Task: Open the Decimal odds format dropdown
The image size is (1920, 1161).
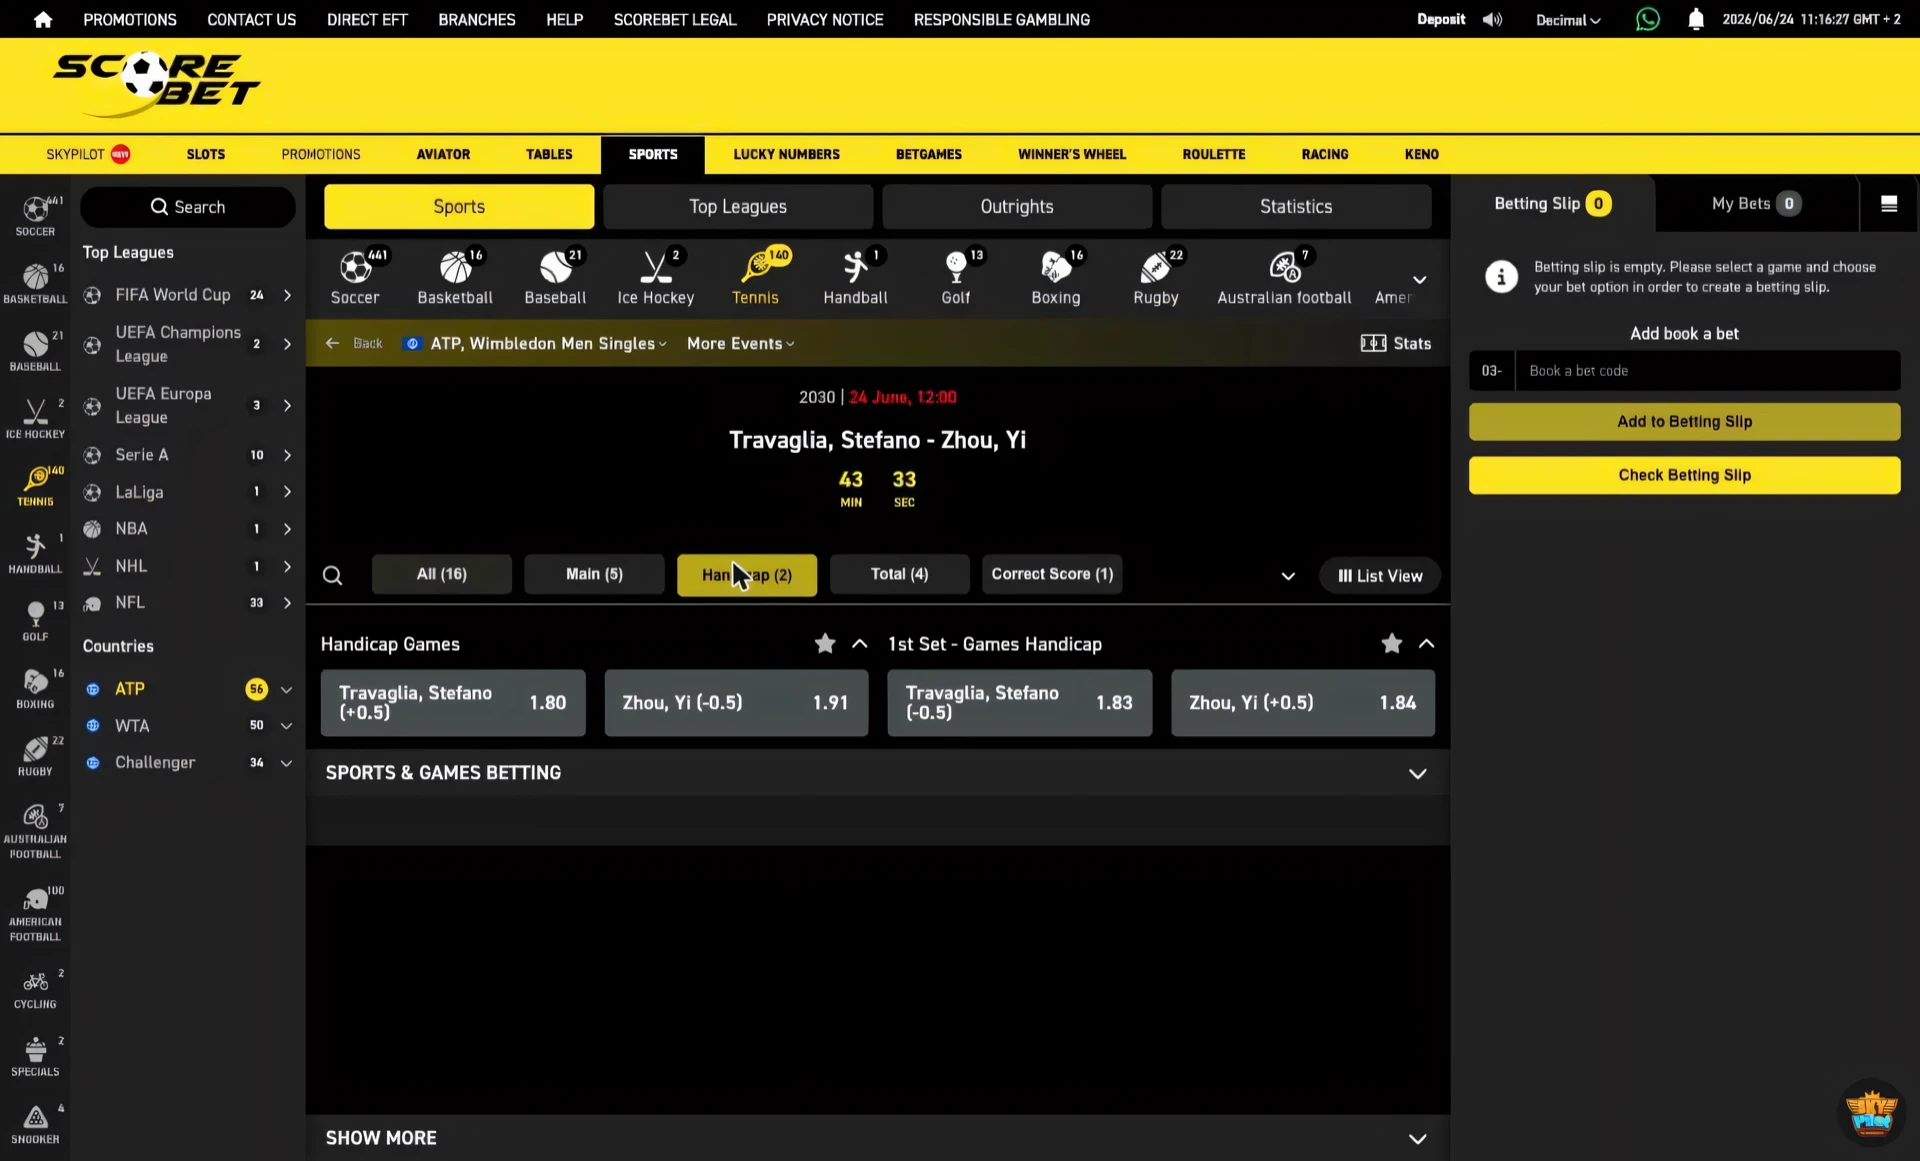Action: pyautogui.click(x=1568, y=20)
